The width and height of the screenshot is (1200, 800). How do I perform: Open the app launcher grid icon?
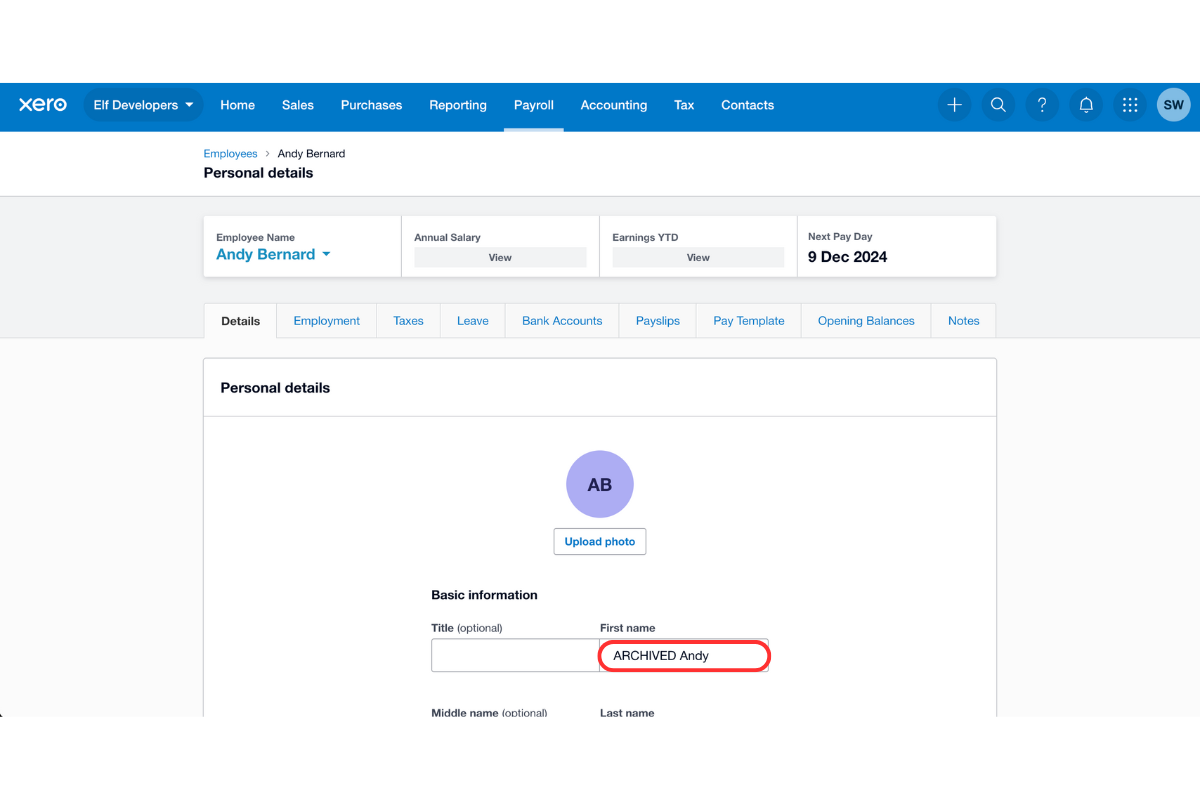point(1130,104)
